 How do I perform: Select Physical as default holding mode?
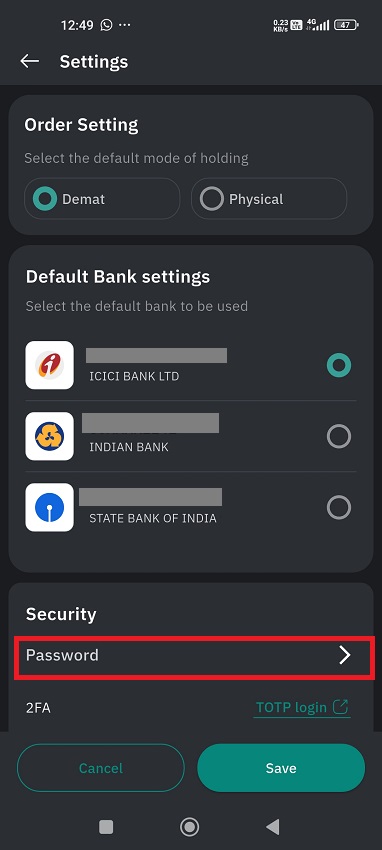click(x=269, y=199)
